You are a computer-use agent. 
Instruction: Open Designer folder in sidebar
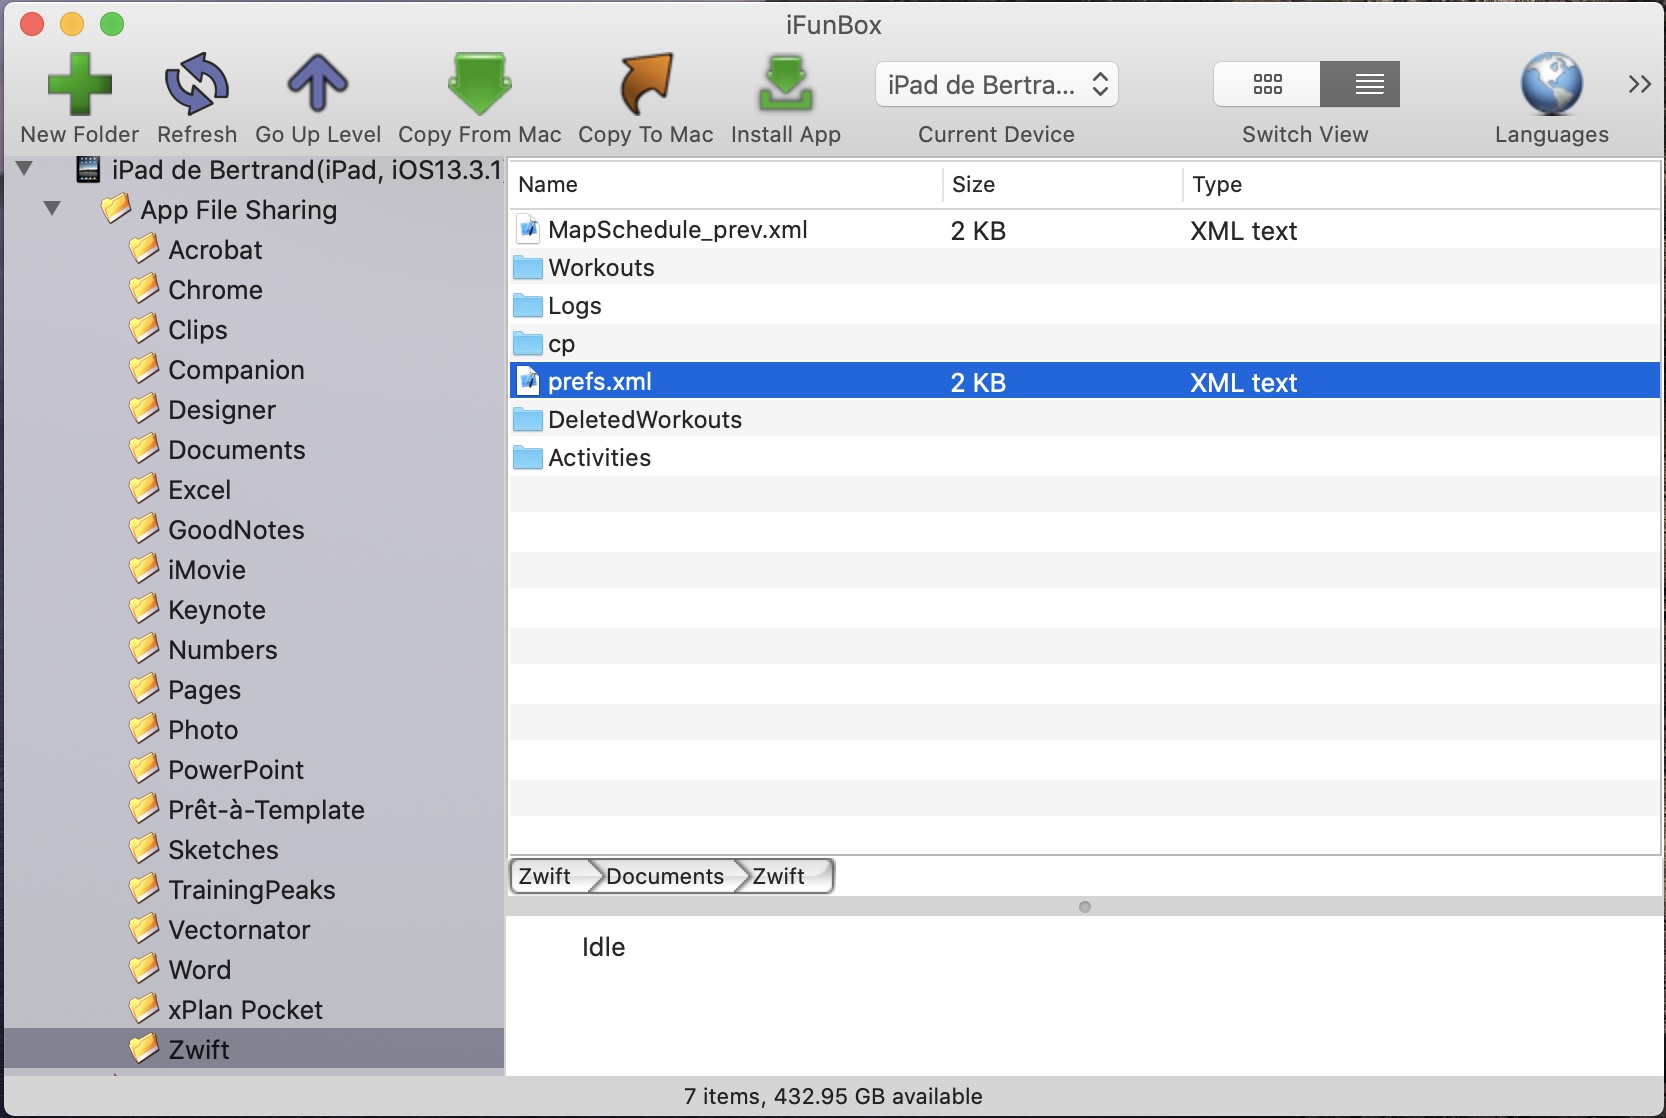(203, 410)
